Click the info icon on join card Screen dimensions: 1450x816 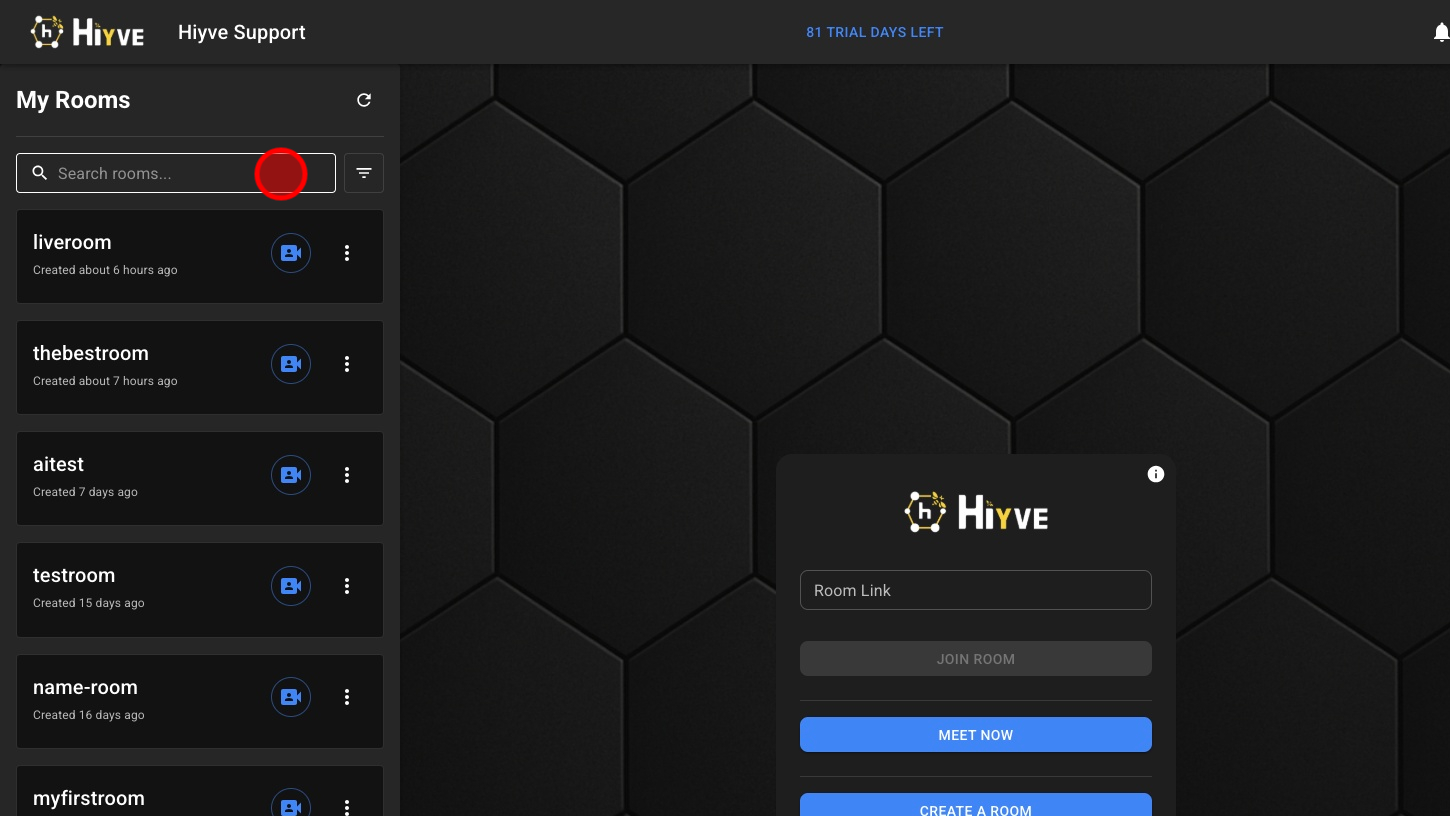tap(1156, 474)
